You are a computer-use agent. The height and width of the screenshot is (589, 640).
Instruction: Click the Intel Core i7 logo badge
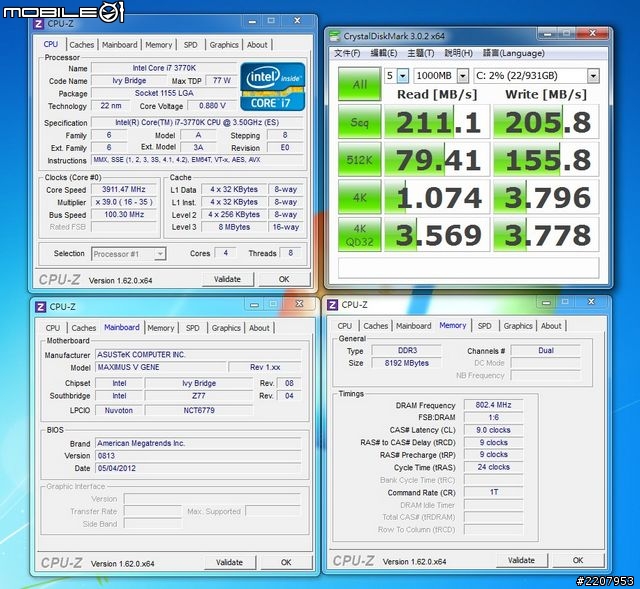(x=273, y=87)
